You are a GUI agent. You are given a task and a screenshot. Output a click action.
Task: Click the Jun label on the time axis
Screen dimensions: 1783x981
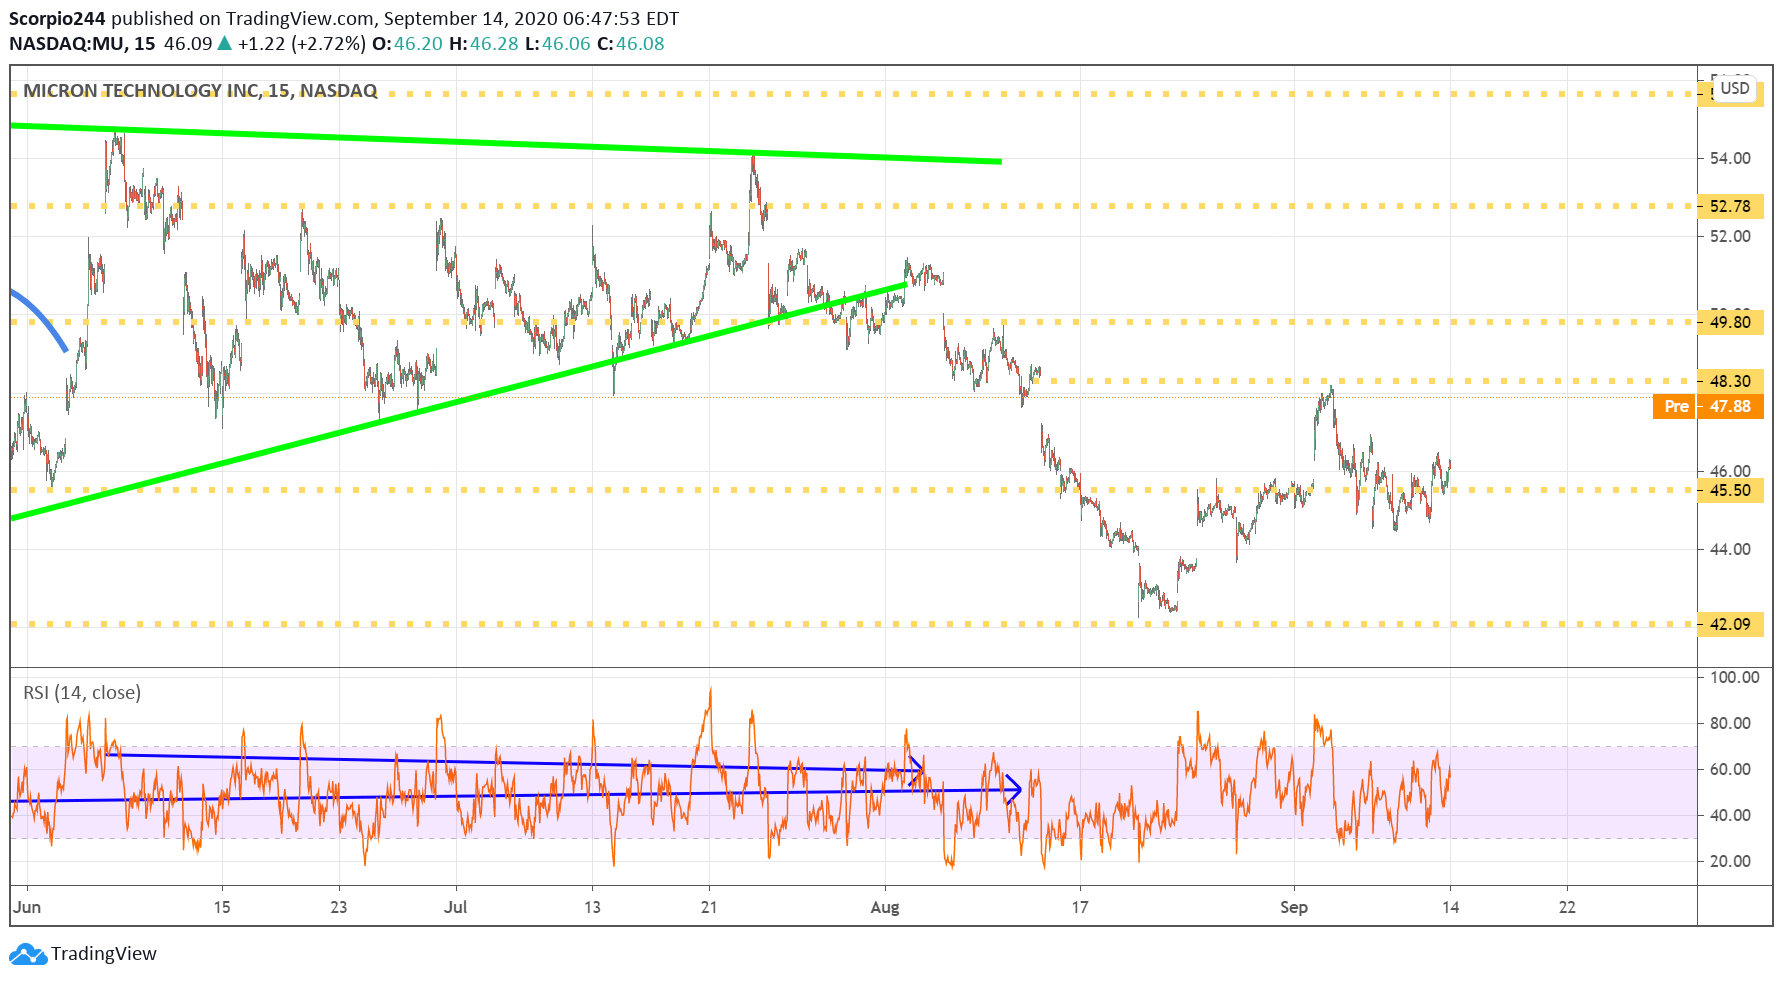27,907
